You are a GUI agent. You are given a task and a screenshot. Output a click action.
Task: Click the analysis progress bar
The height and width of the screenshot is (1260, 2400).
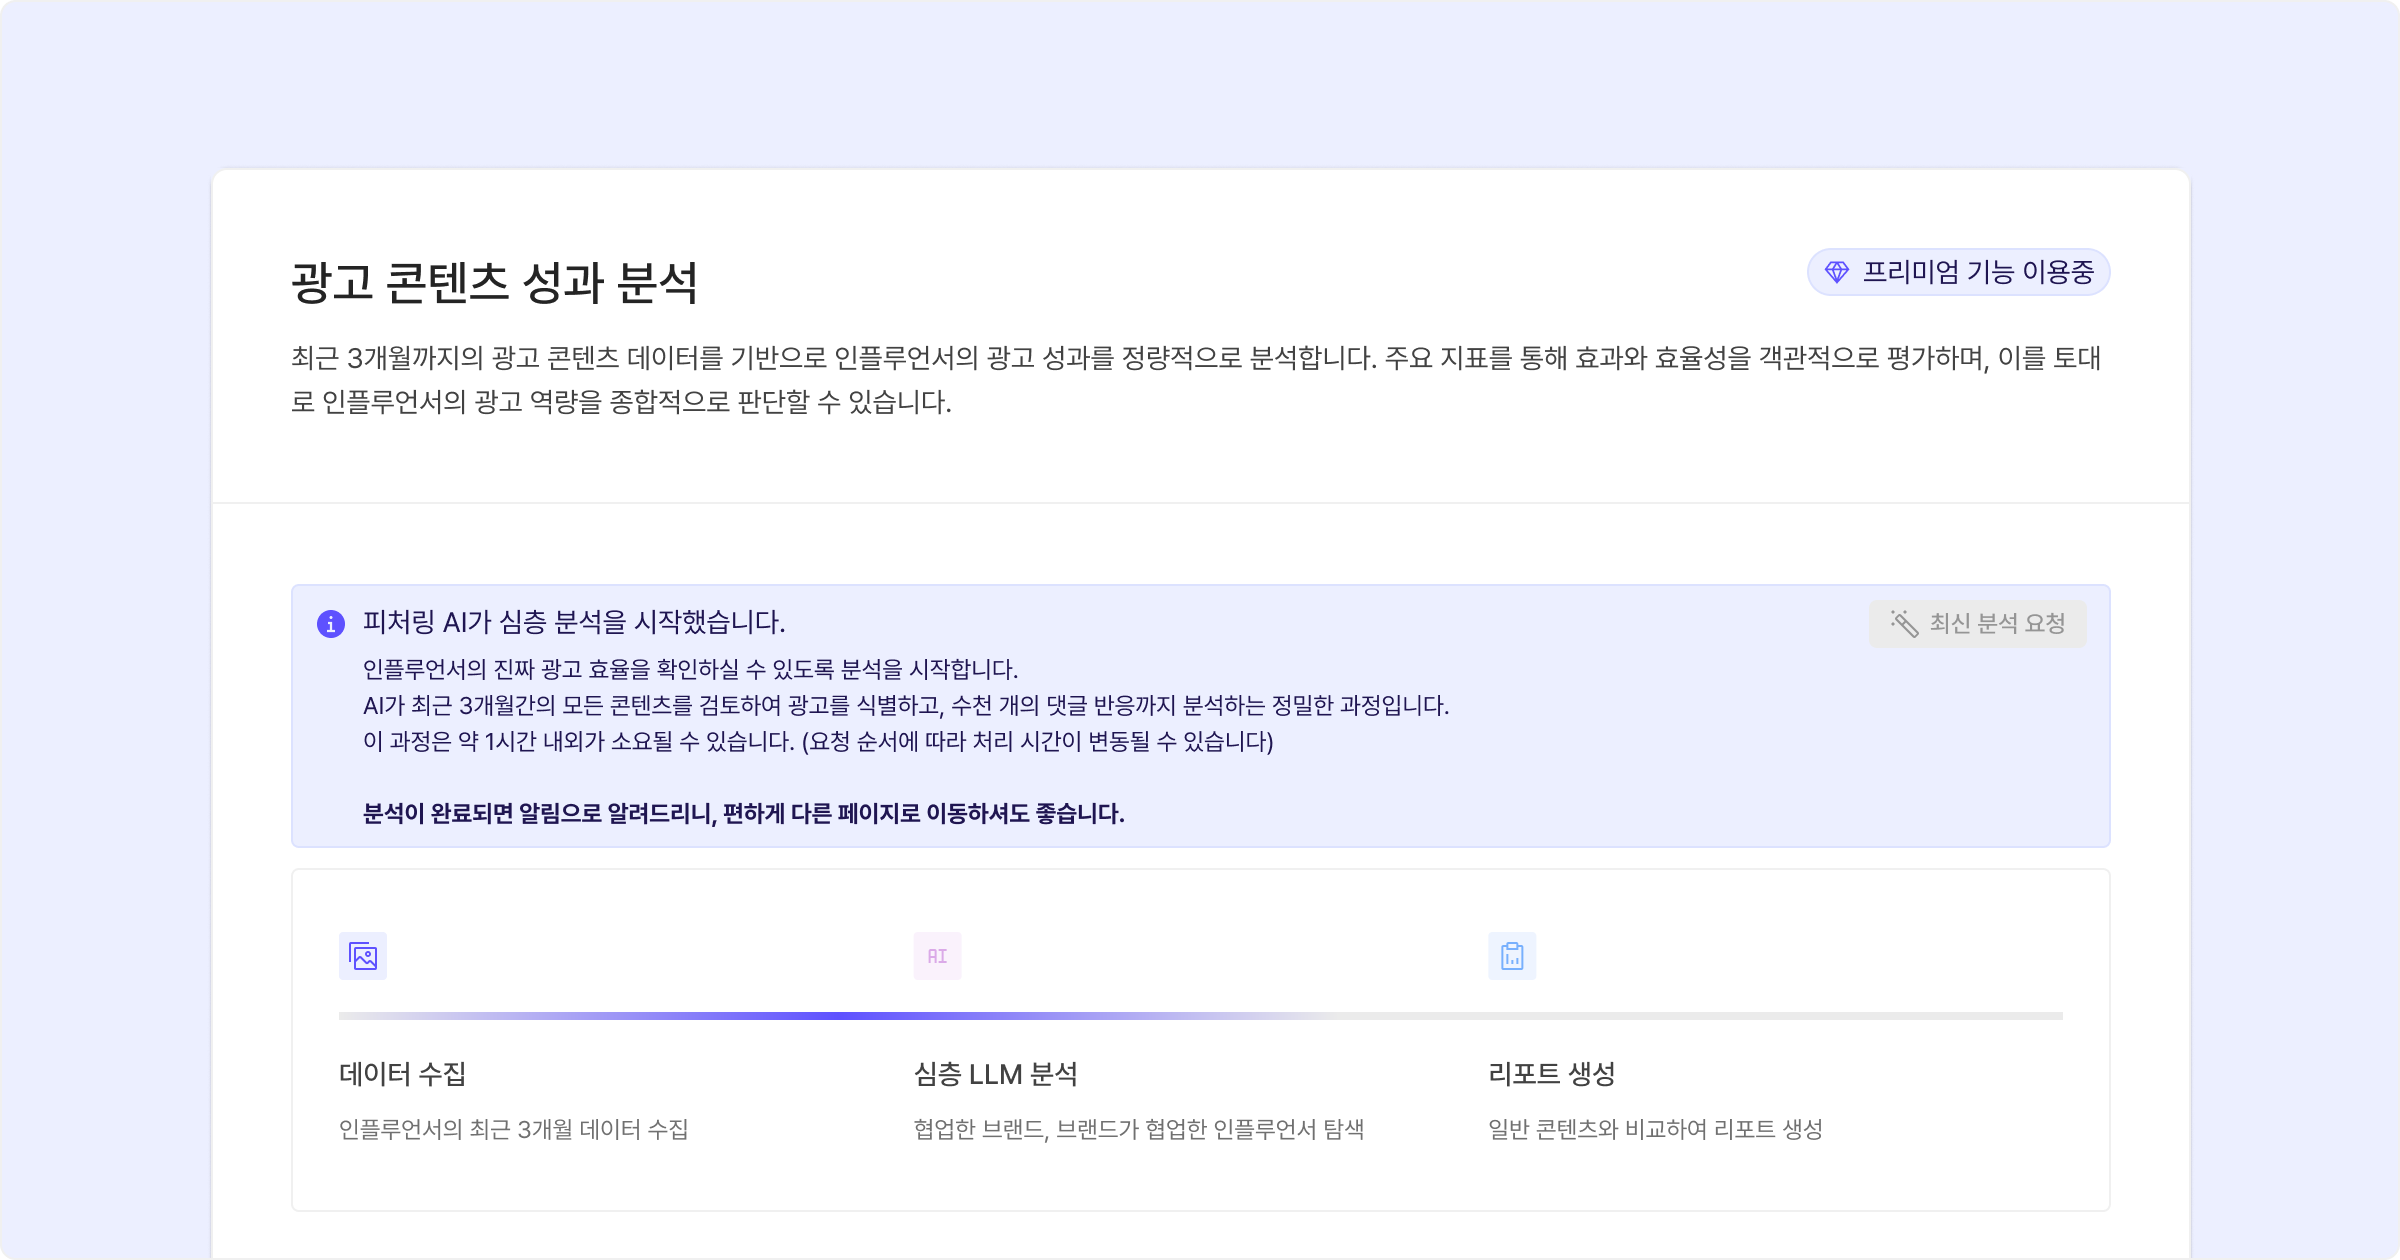(1200, 1016)
